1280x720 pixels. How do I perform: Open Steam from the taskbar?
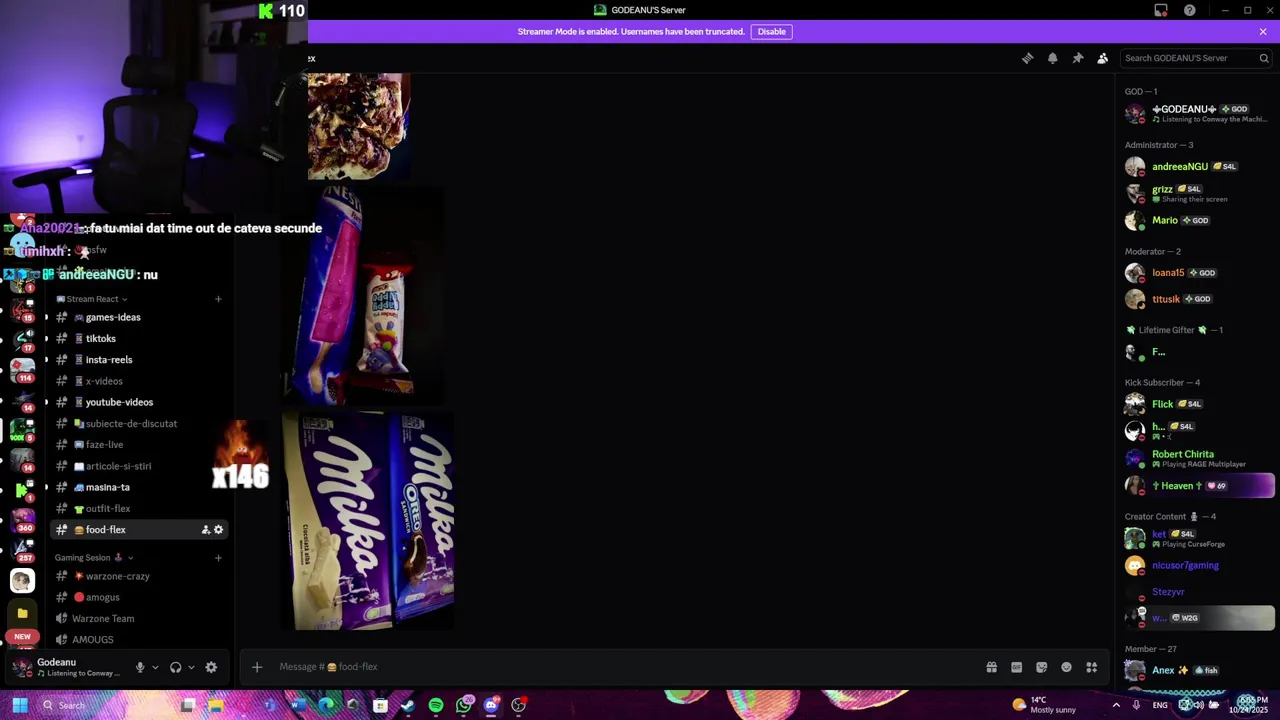click(408, 705)
